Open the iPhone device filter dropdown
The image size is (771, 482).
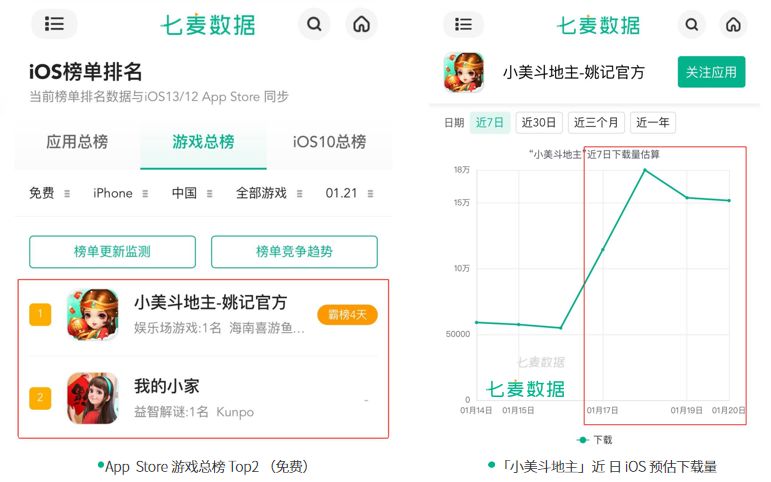120,193
